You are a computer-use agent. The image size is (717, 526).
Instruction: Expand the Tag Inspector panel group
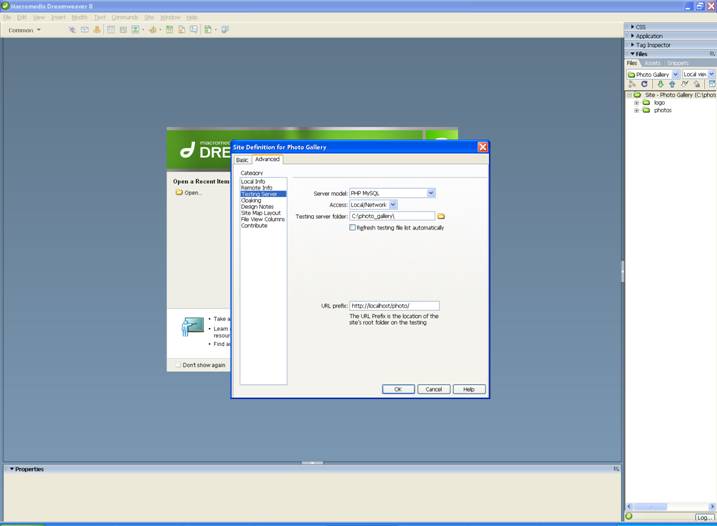click(x=632, y=45)
